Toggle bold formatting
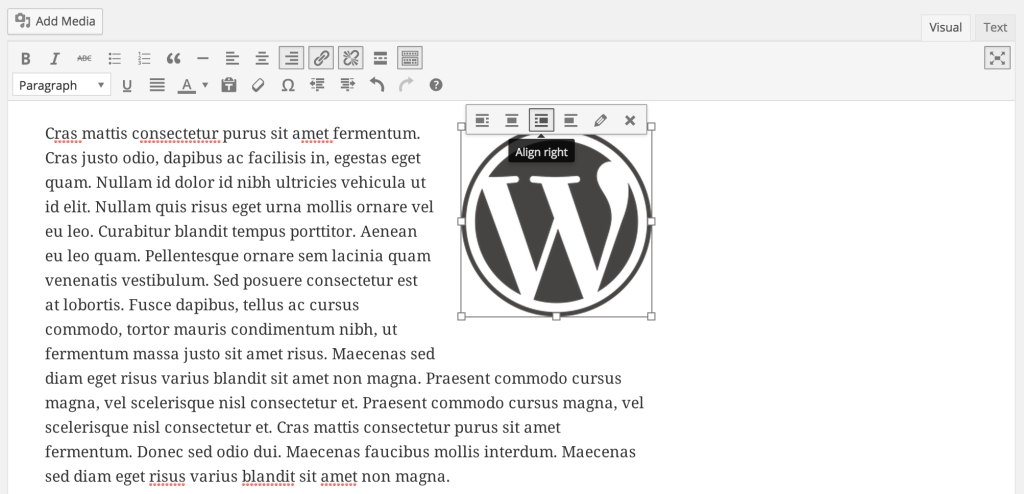 click(x=26, y=58)
